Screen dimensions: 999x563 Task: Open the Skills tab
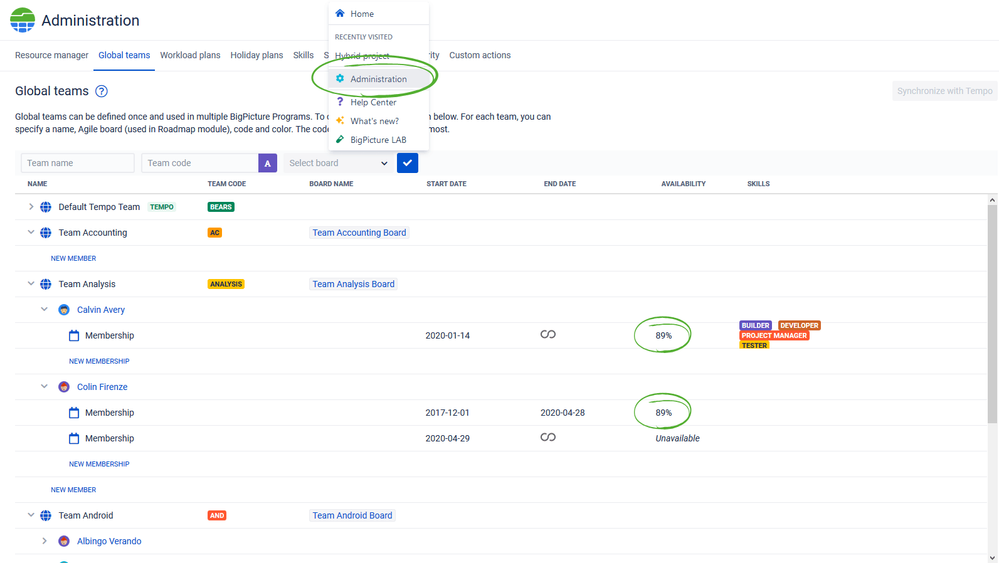pos(303,55)
